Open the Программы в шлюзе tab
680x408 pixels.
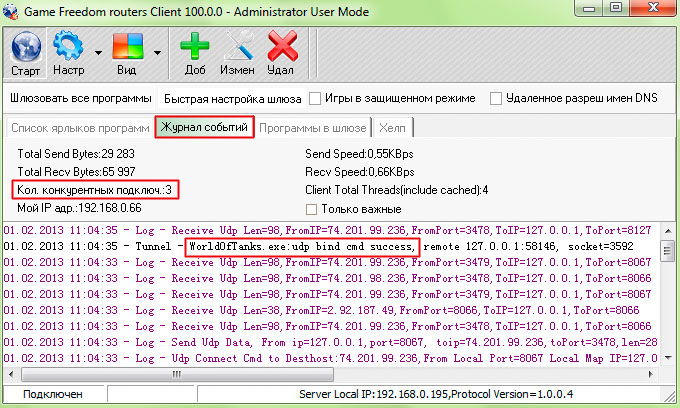(313, 128)
